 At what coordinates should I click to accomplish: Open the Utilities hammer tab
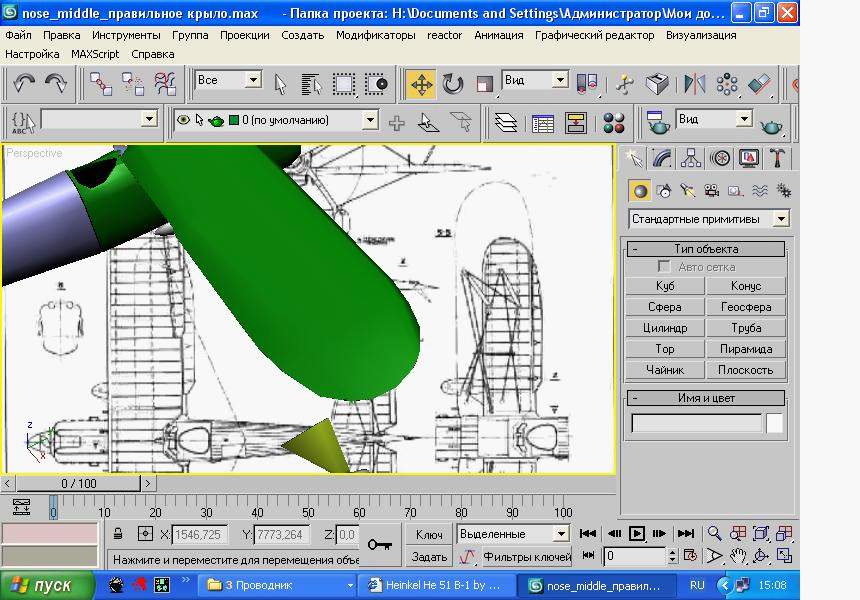click(777, 158)
